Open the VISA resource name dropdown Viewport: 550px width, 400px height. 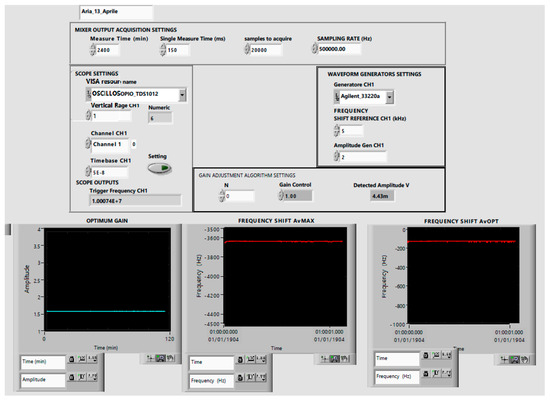click(182, 94)
